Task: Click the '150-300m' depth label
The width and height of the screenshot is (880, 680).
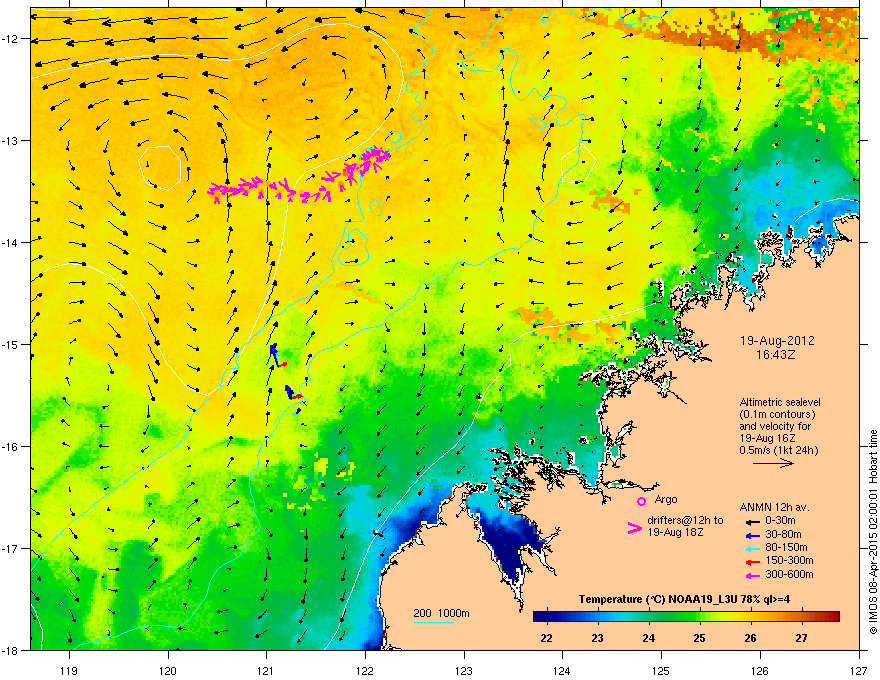Action: pos(789,560)
